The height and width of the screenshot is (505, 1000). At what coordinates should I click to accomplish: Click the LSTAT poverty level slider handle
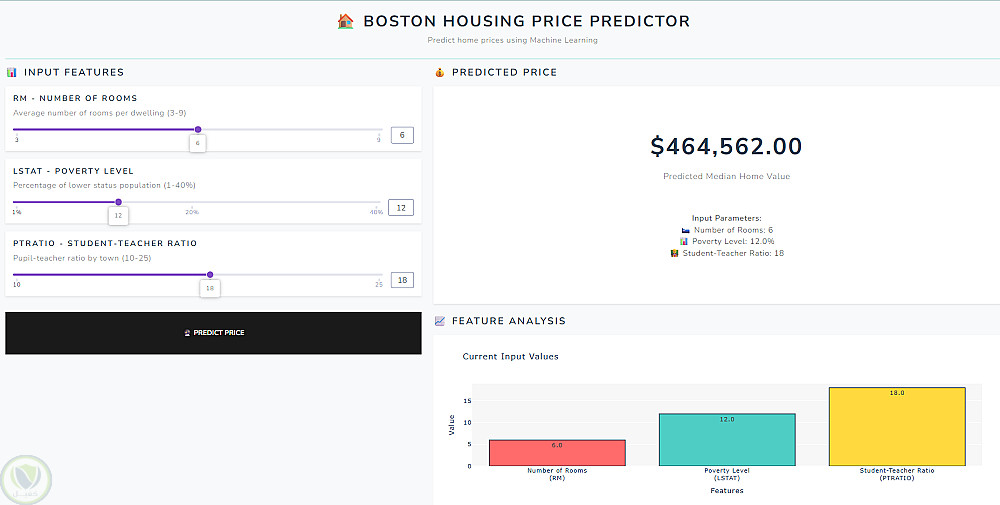click(118, 202)
